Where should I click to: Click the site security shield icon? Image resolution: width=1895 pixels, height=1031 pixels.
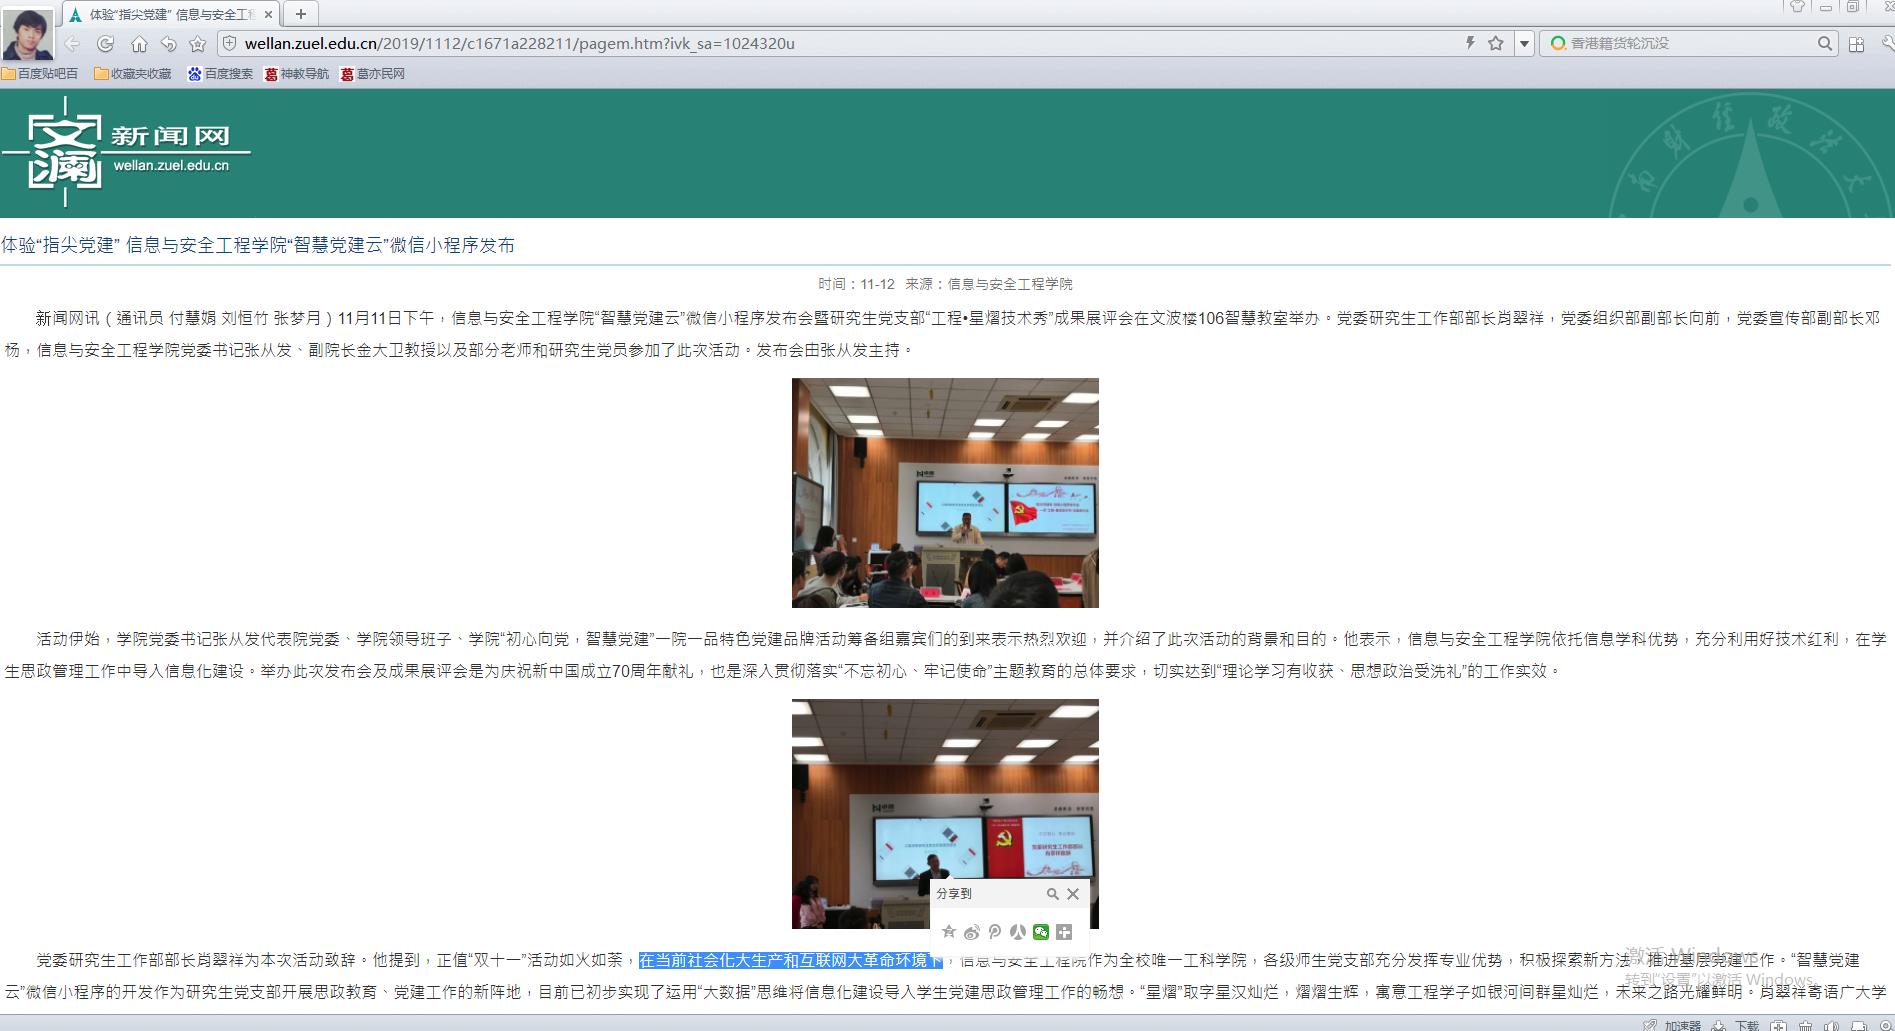point(229,43)
